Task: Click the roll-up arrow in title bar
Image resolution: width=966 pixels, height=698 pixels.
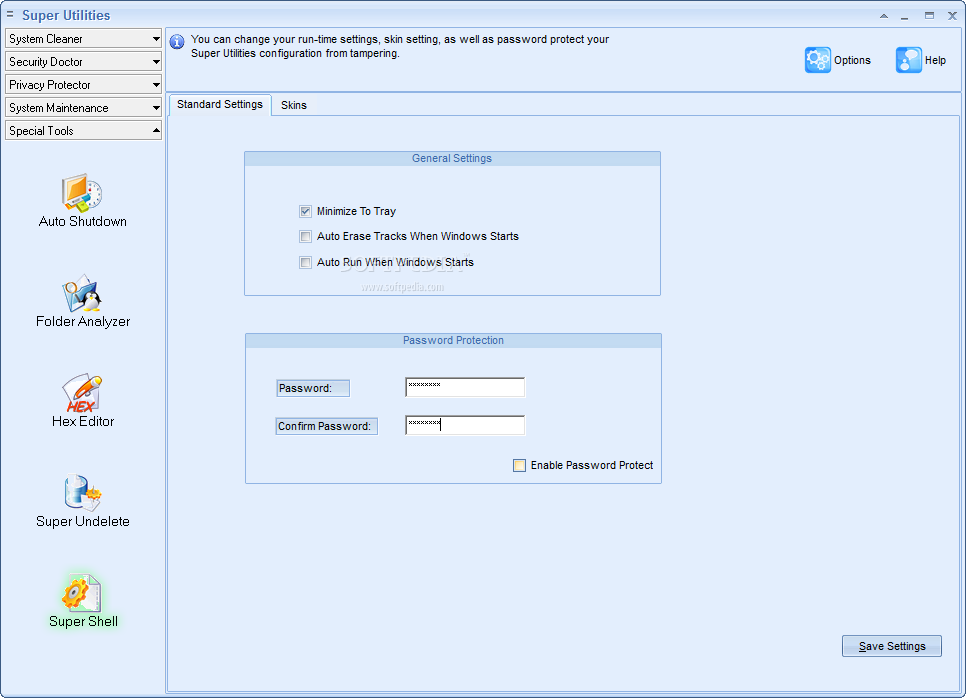Action: [x=884, y=16]
